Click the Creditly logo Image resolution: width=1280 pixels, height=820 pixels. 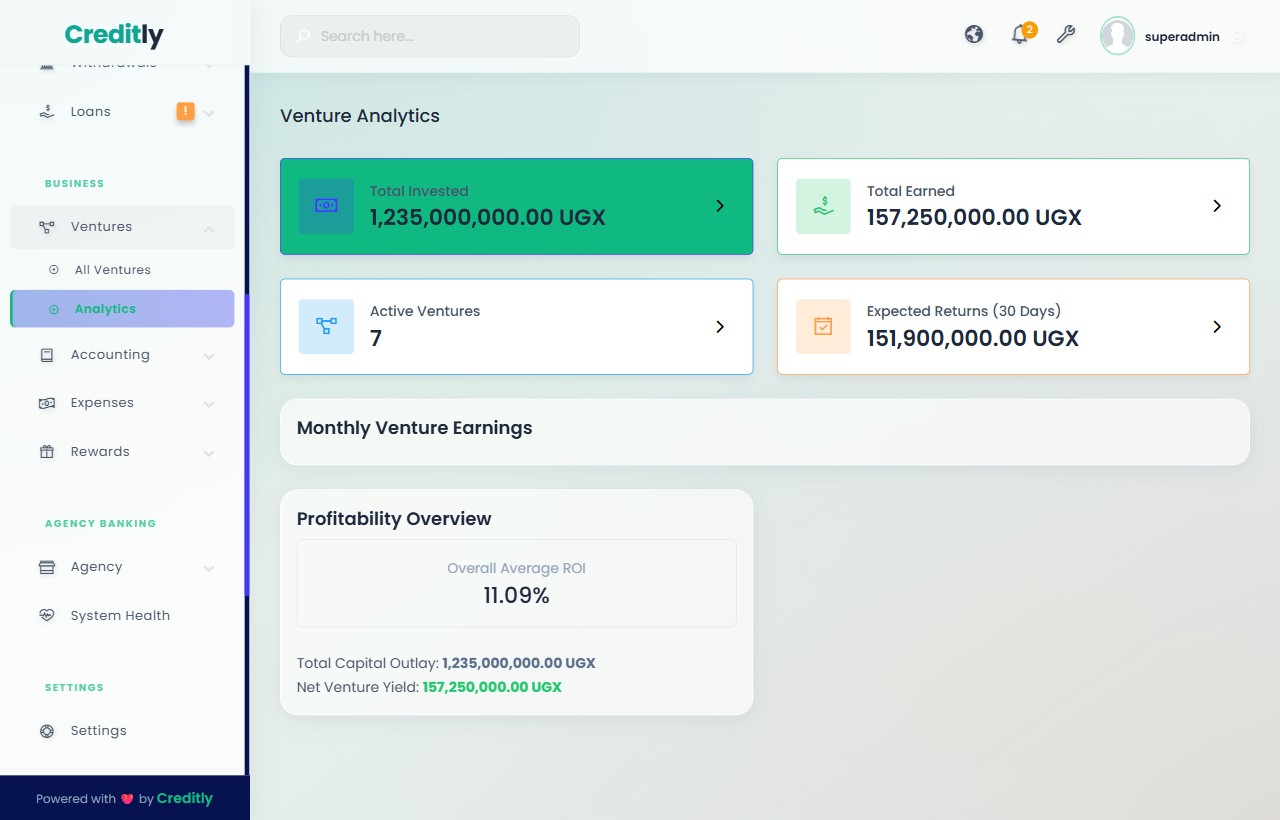pos(114,35)
